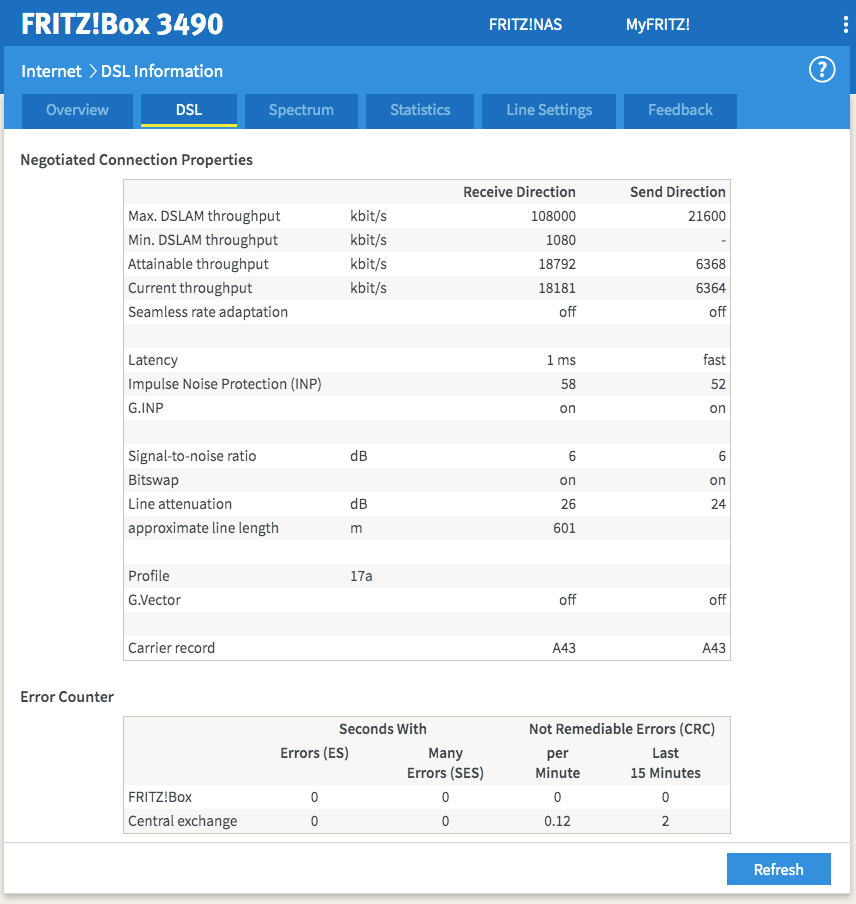This screenshot has height=904, width=856.
Task: Click the 1 ms latency value
Action: click(561, 360)
